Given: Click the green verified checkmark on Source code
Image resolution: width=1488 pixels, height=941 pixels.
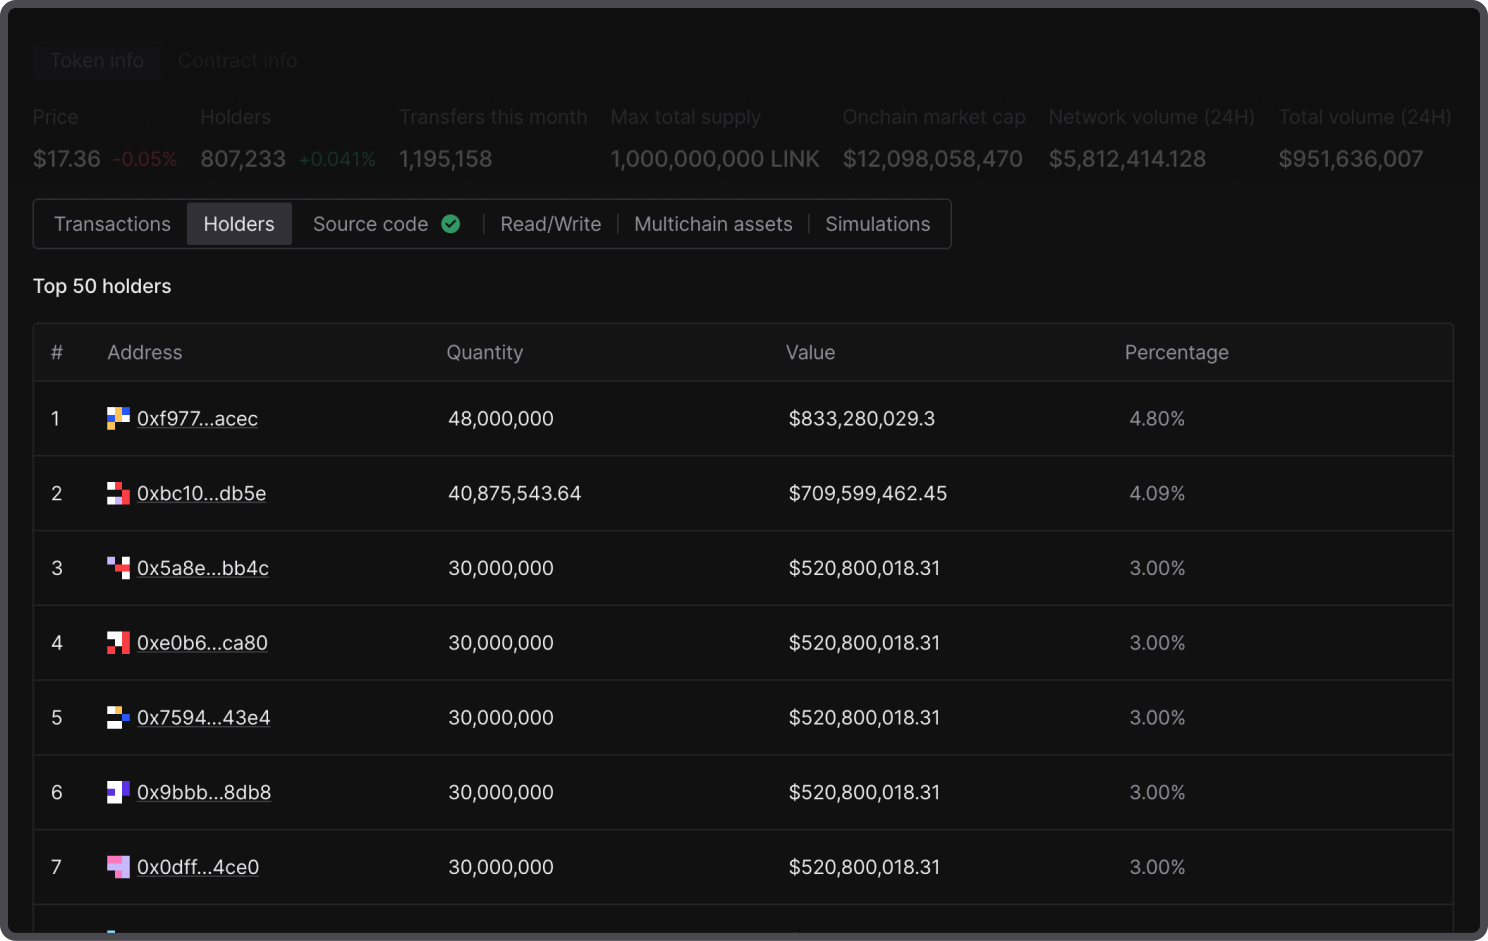Looking at the screenshot, I should [x=451, y=224].
